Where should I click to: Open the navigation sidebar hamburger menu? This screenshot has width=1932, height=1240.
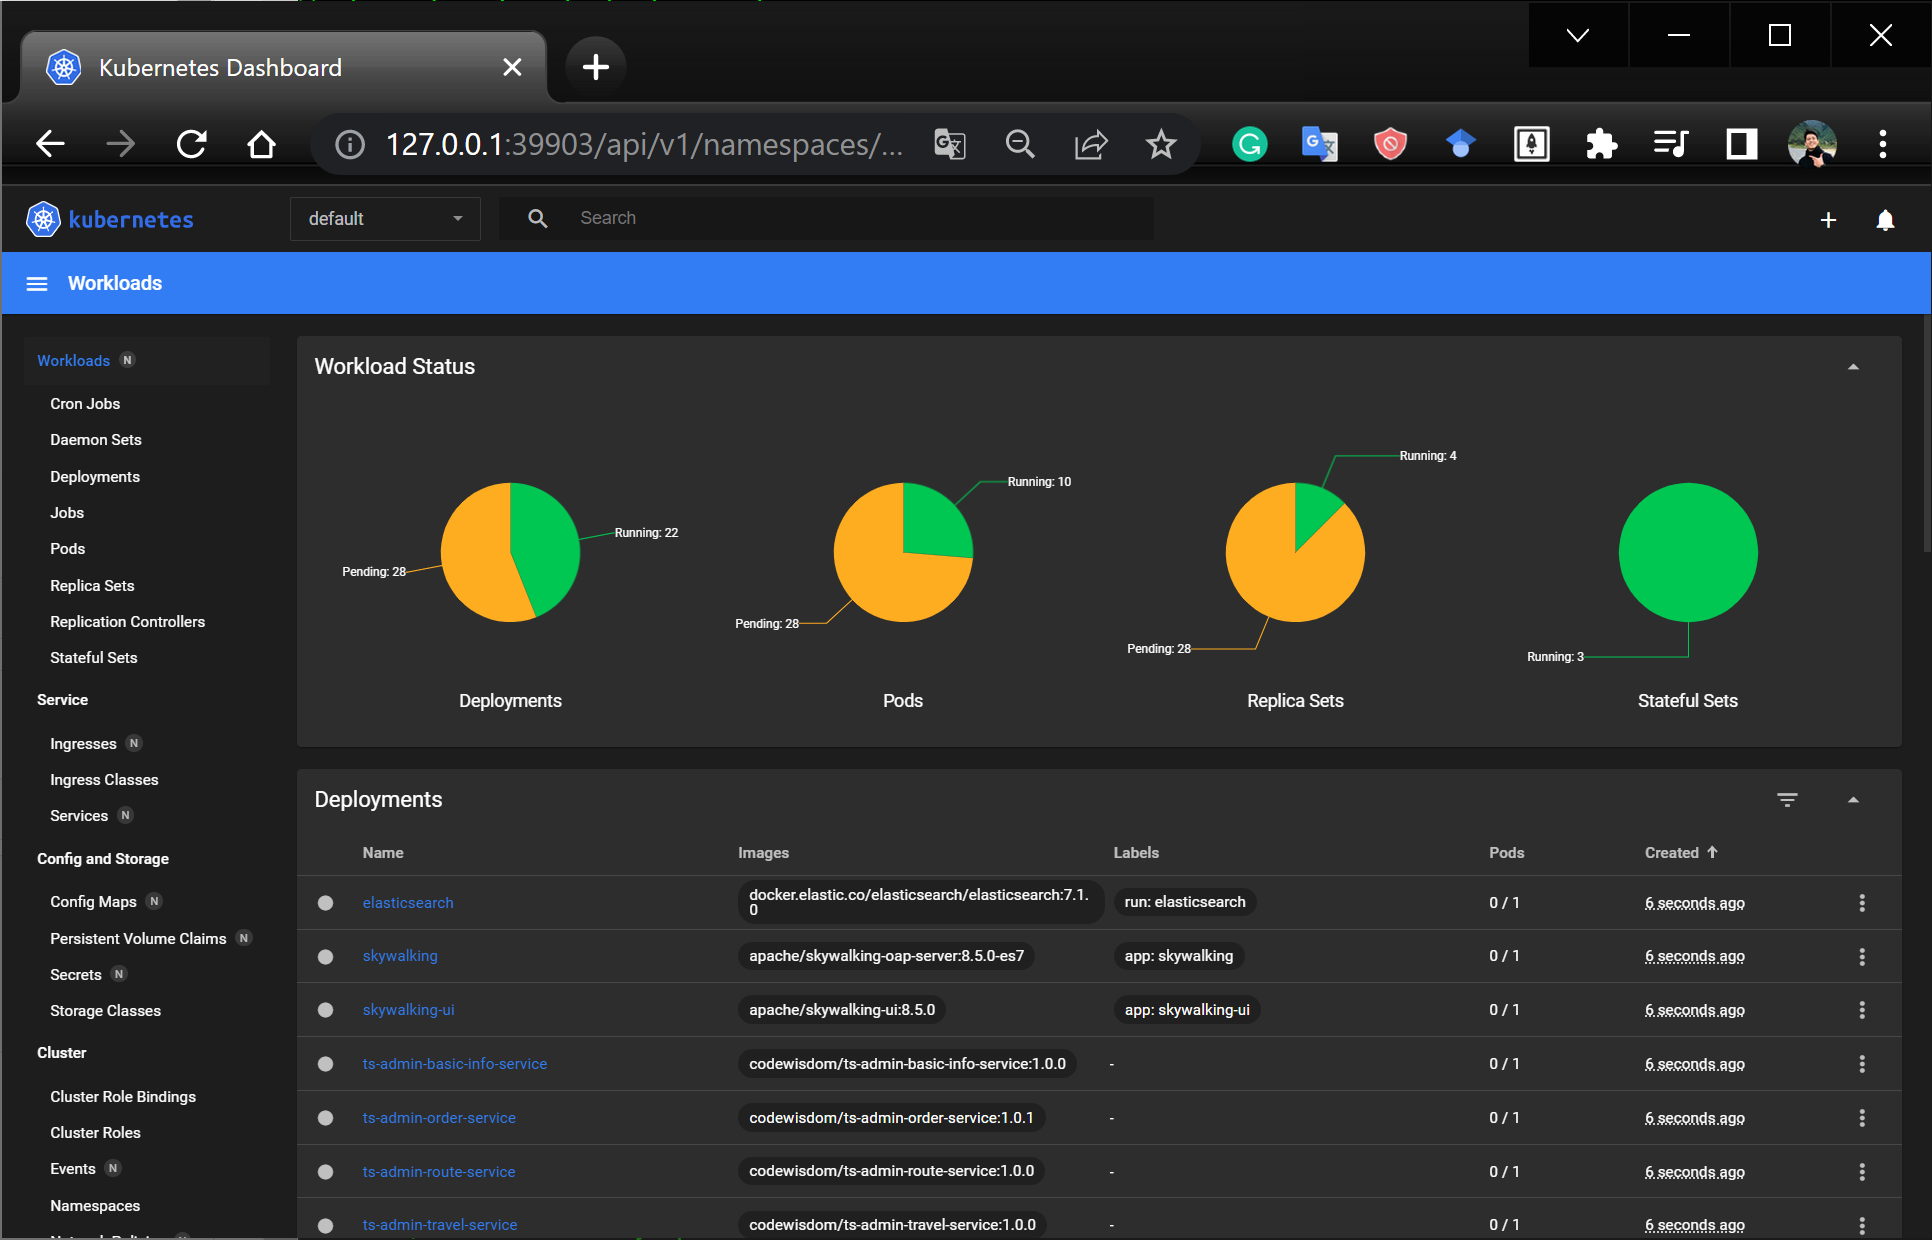pyautogui.click(x=37, y=283)
